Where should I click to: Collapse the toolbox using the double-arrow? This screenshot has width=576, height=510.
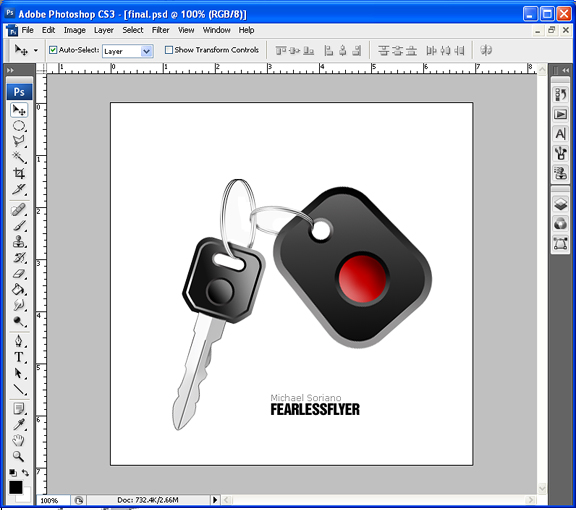10,70
